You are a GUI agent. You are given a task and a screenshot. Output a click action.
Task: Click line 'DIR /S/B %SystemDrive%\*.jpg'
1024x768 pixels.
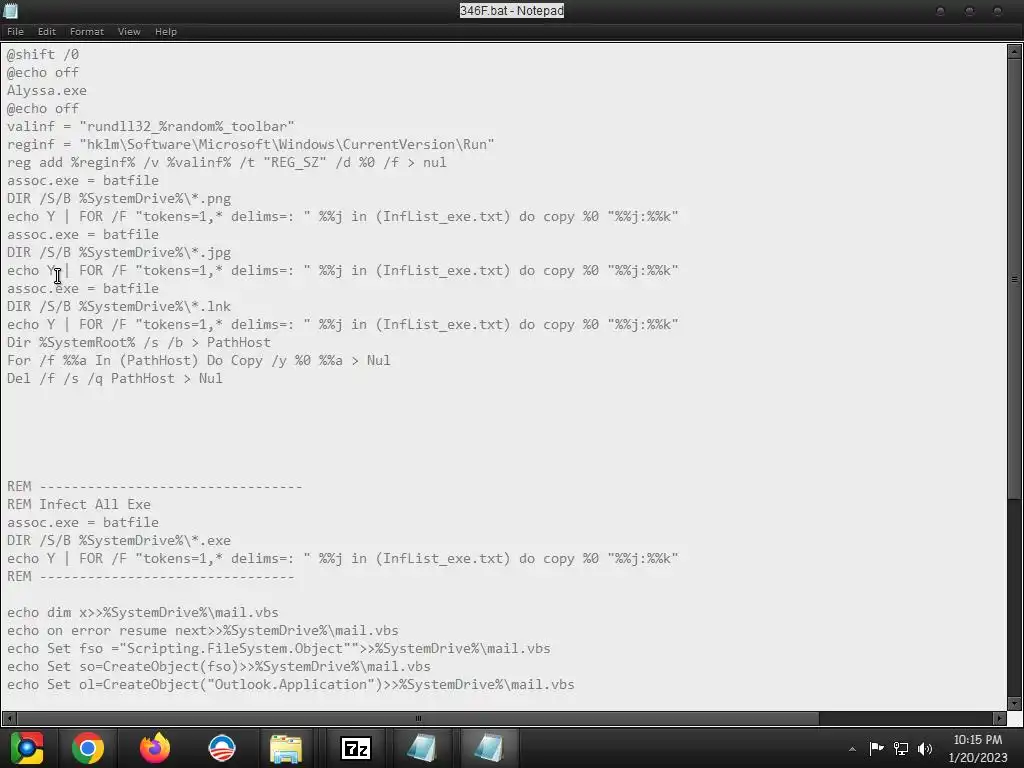119,252
